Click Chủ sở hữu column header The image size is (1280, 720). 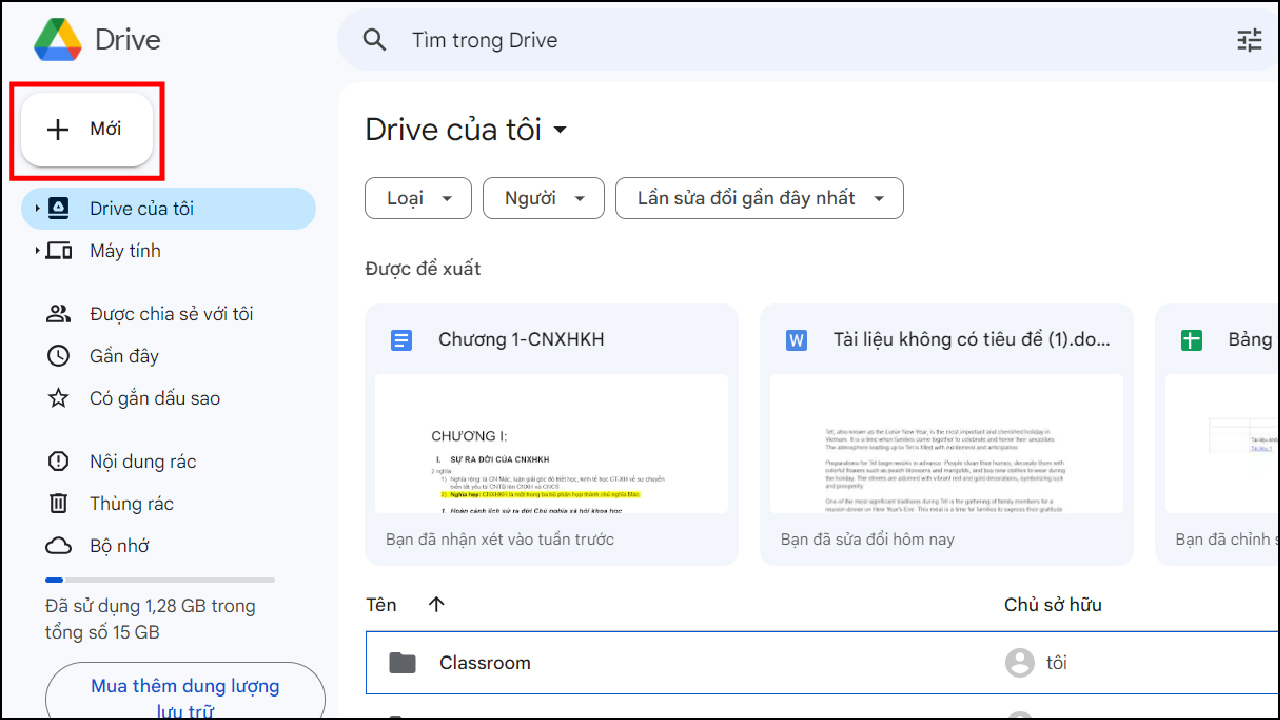[x=1052, y=604]
